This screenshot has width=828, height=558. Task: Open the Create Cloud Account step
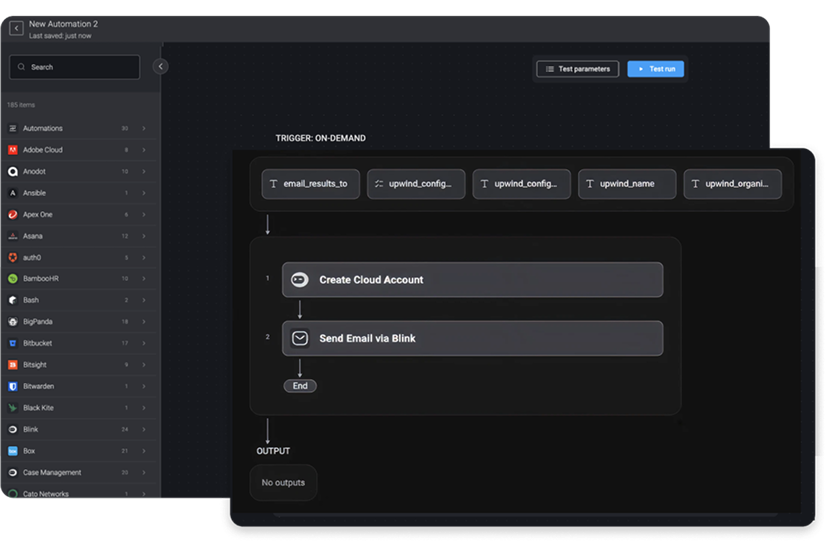[473, 280]
